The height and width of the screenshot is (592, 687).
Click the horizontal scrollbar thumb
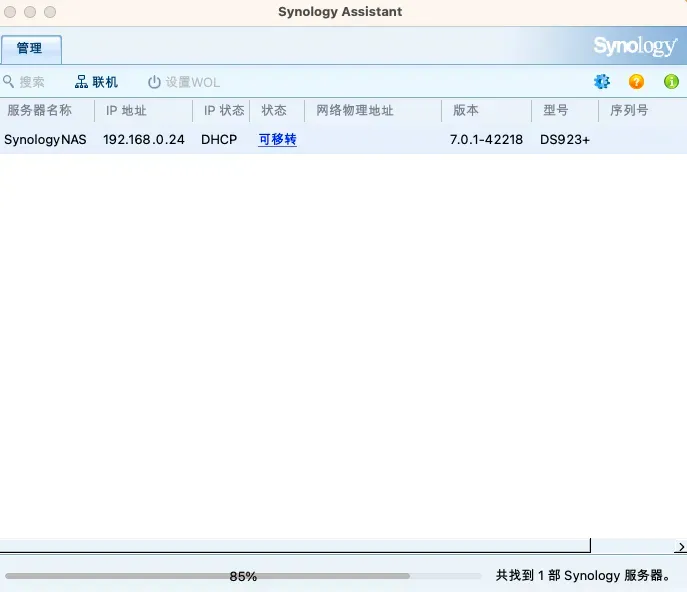[x=295, y=546]
